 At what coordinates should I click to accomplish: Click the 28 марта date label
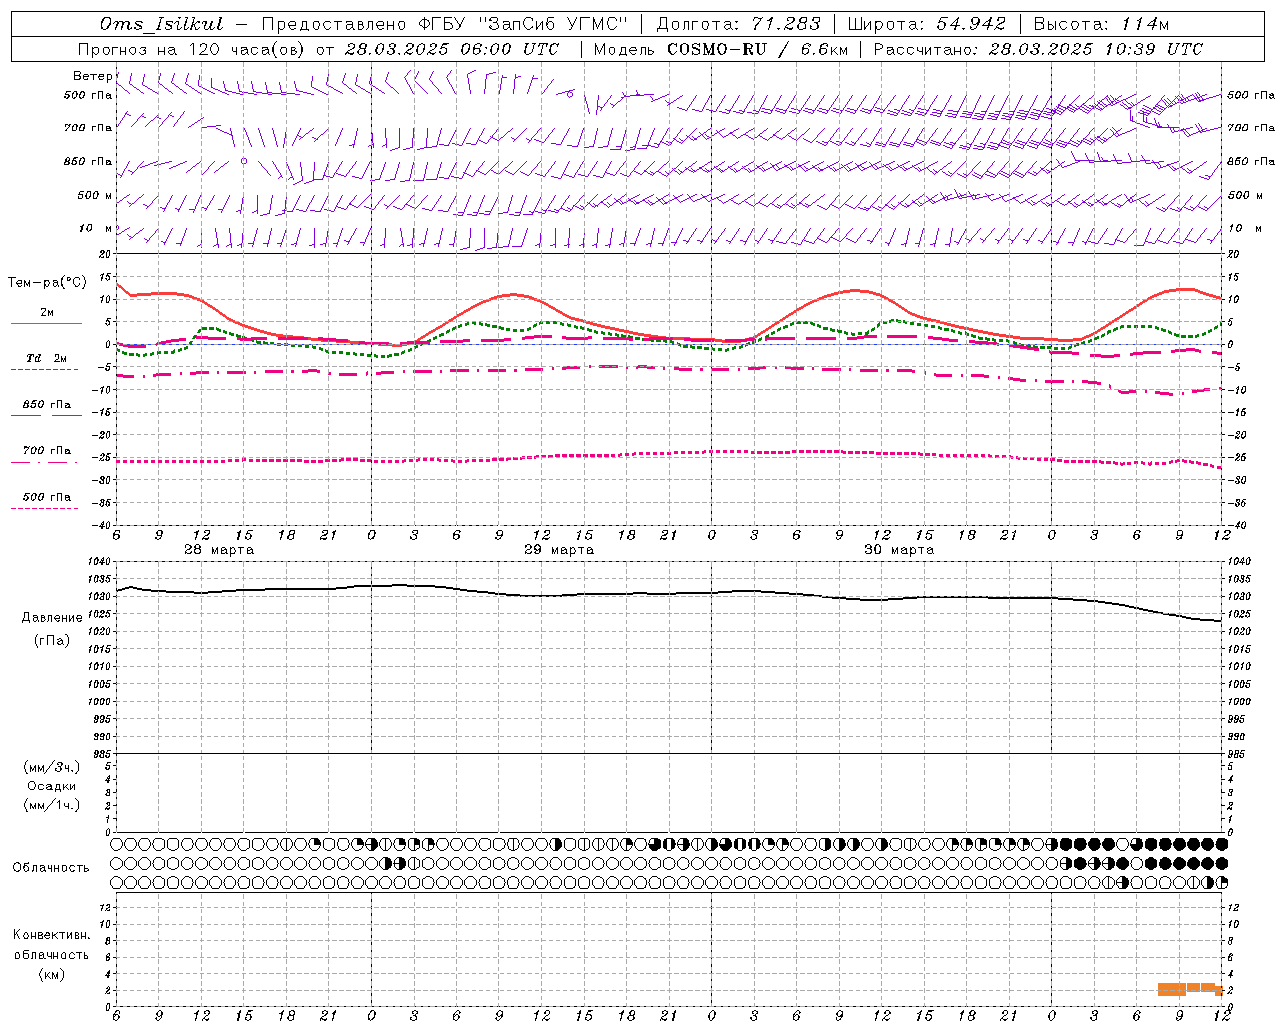[x=219, y=550]
